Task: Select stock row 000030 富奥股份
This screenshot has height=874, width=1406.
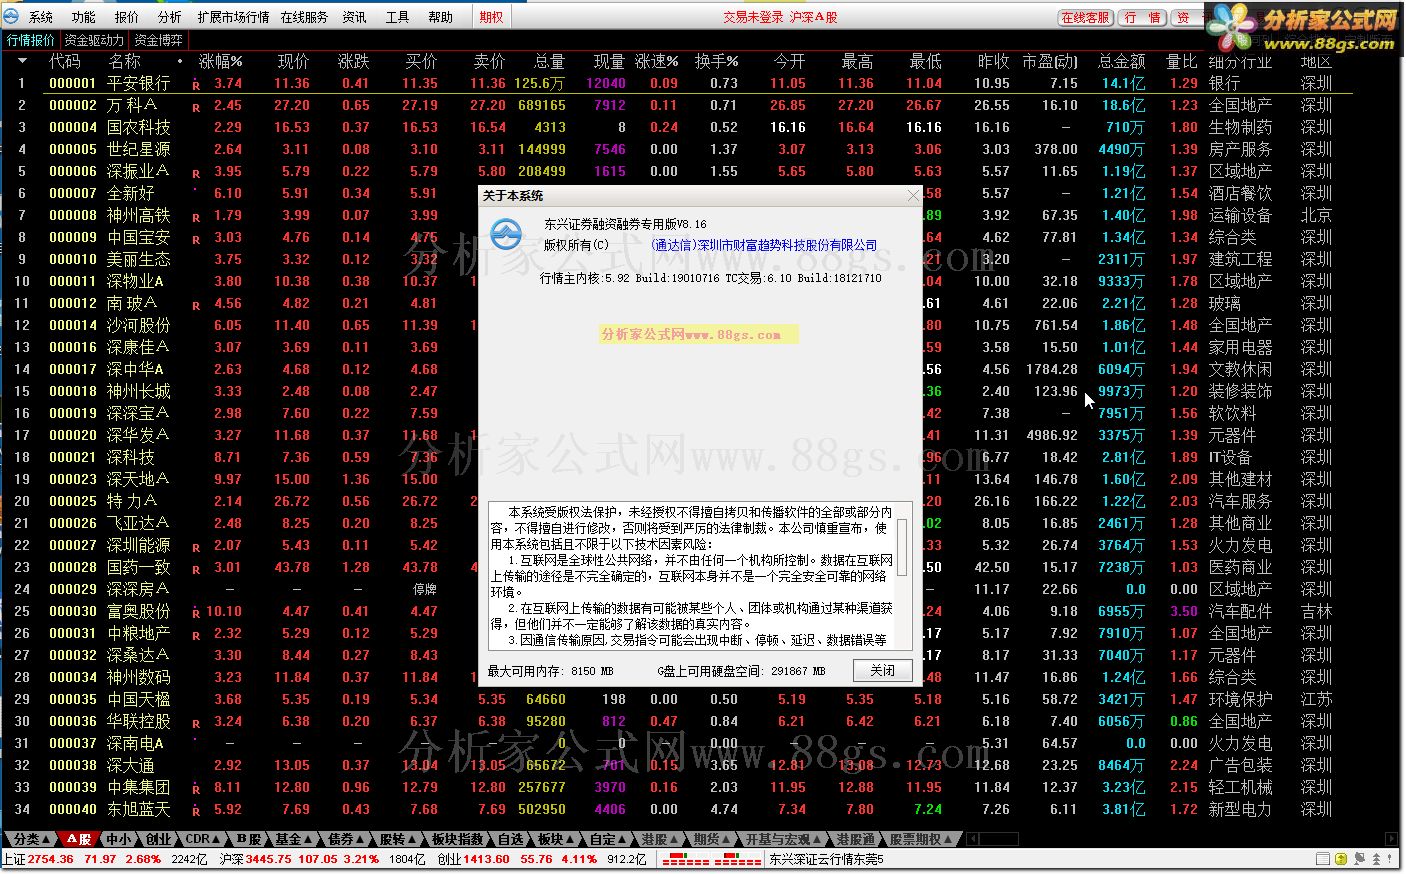Action: coord(676,611)
